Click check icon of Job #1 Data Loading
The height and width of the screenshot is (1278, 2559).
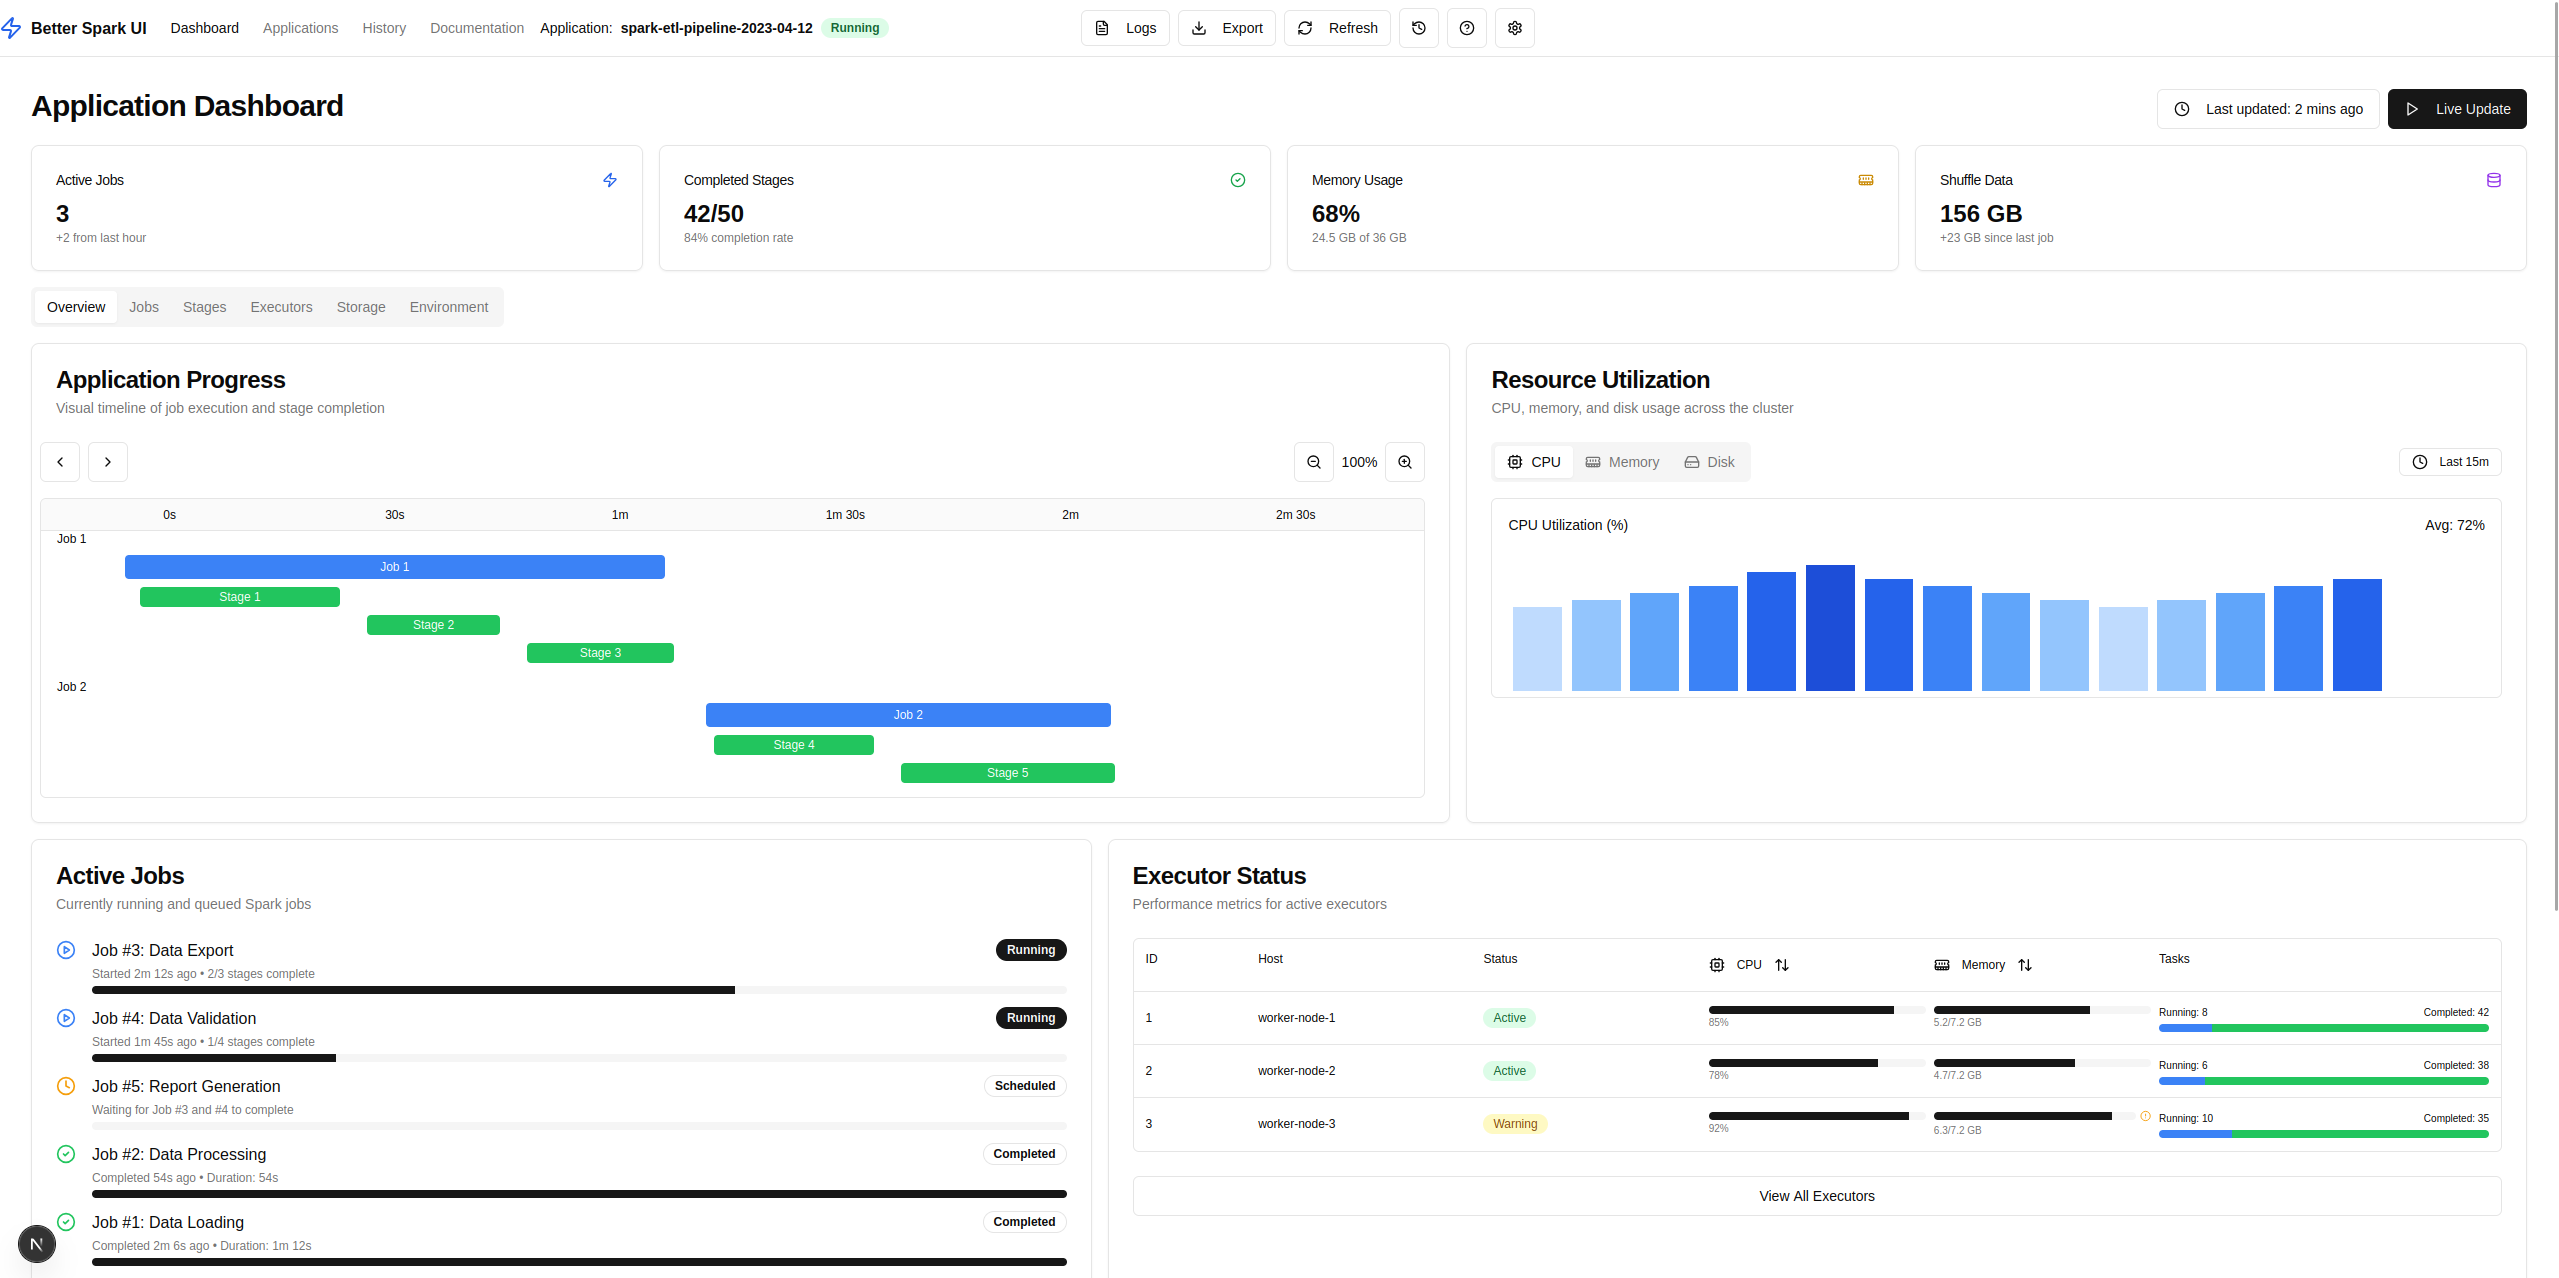coord(66,1222)
